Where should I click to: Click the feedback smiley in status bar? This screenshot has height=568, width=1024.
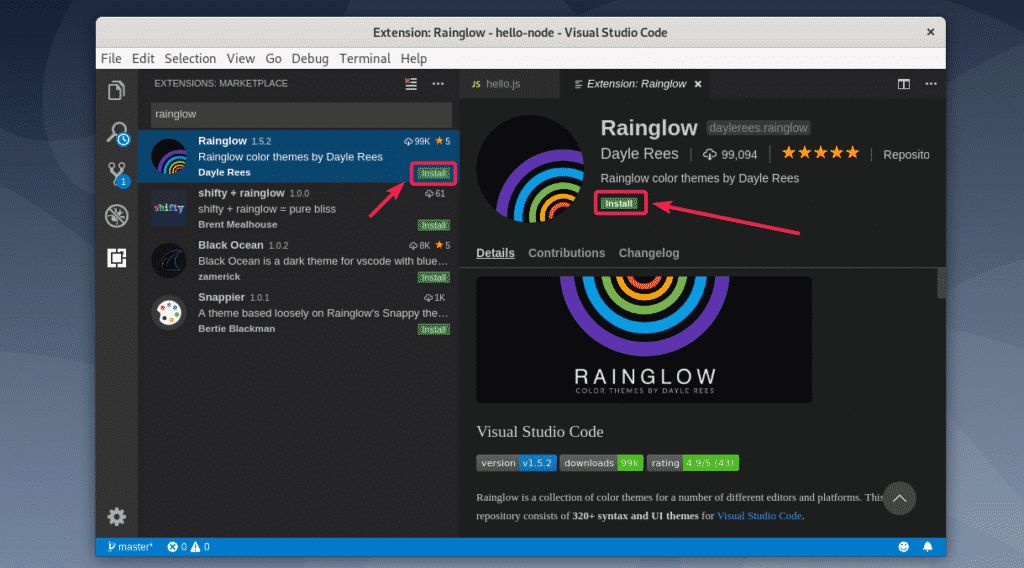tap(904, 547)
